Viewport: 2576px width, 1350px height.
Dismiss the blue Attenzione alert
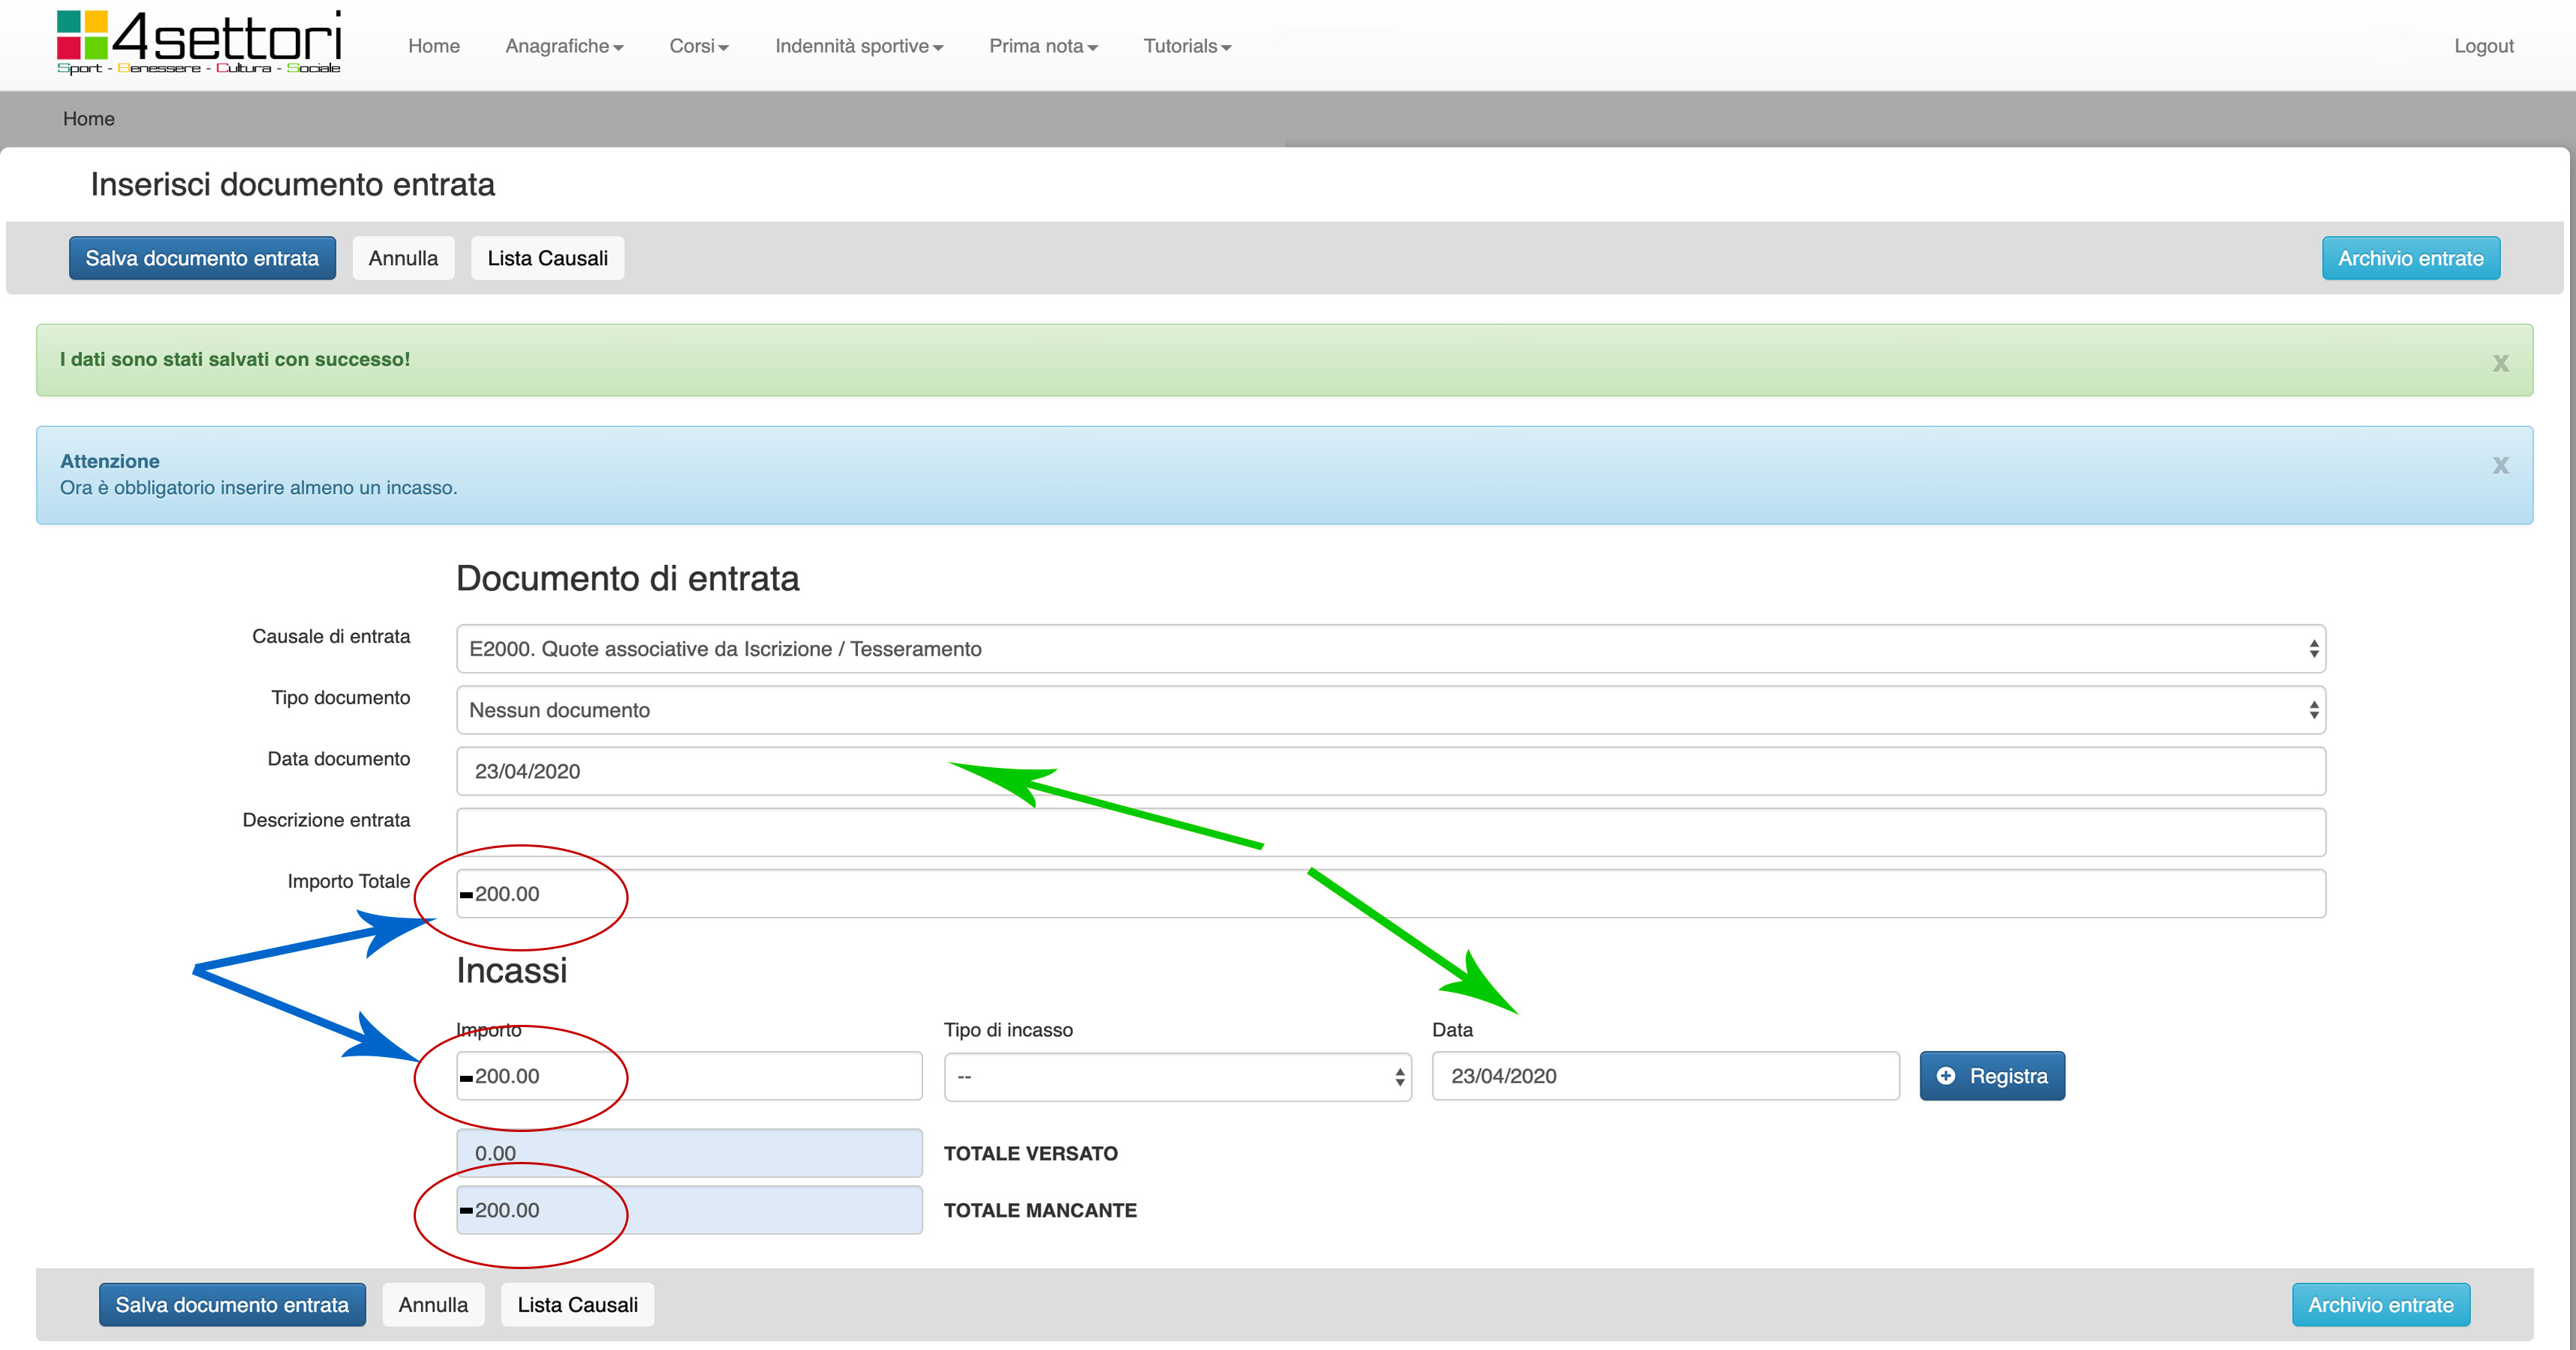click(2500, 465)
